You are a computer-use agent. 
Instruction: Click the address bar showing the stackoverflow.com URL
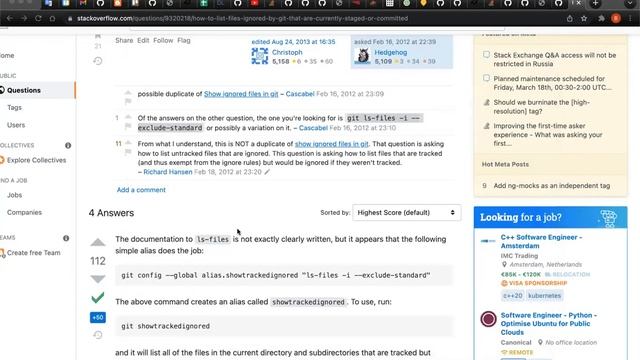point(242,18)
